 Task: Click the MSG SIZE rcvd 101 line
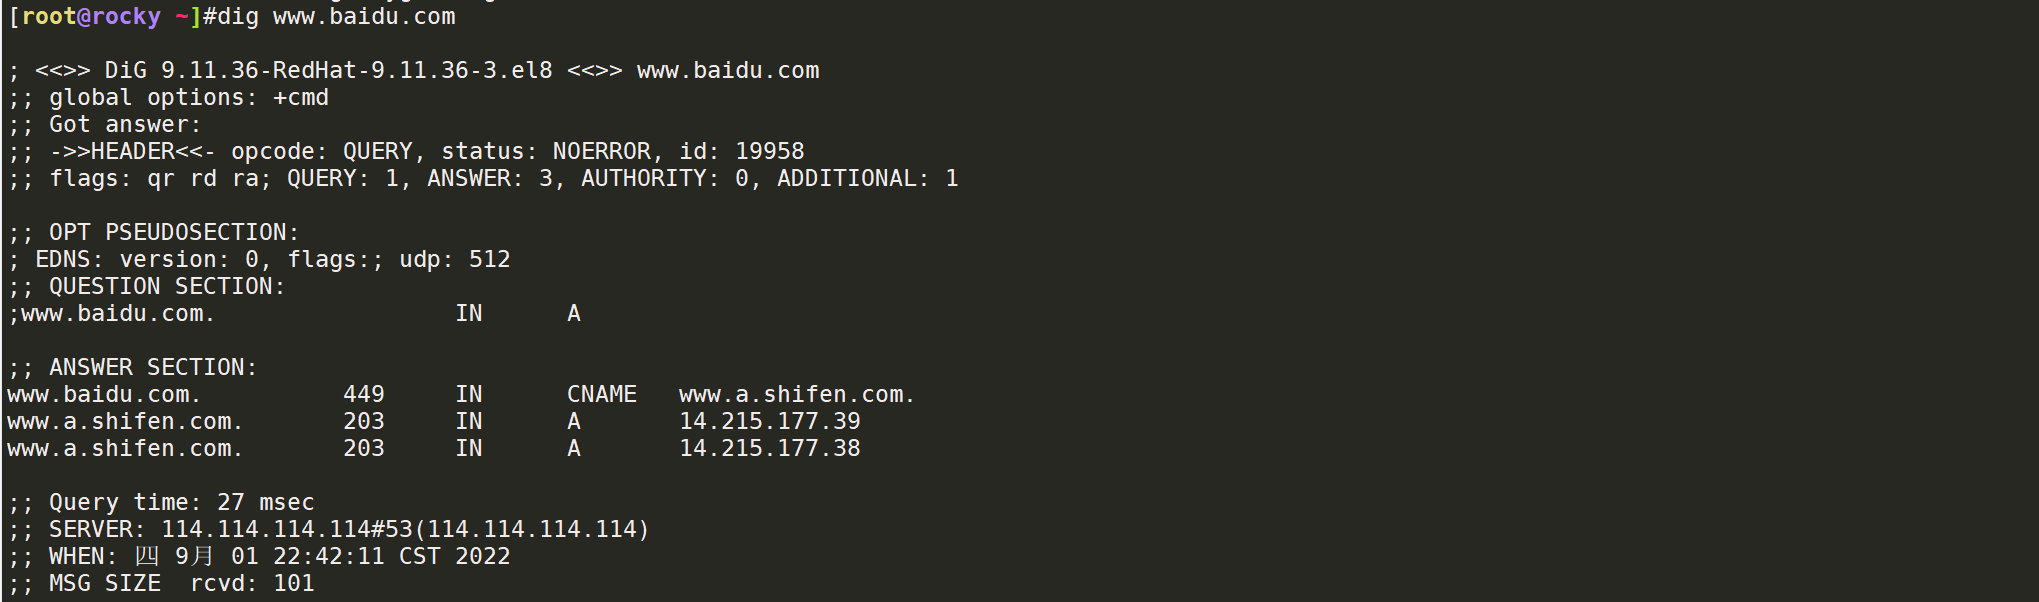coord(162,584)
